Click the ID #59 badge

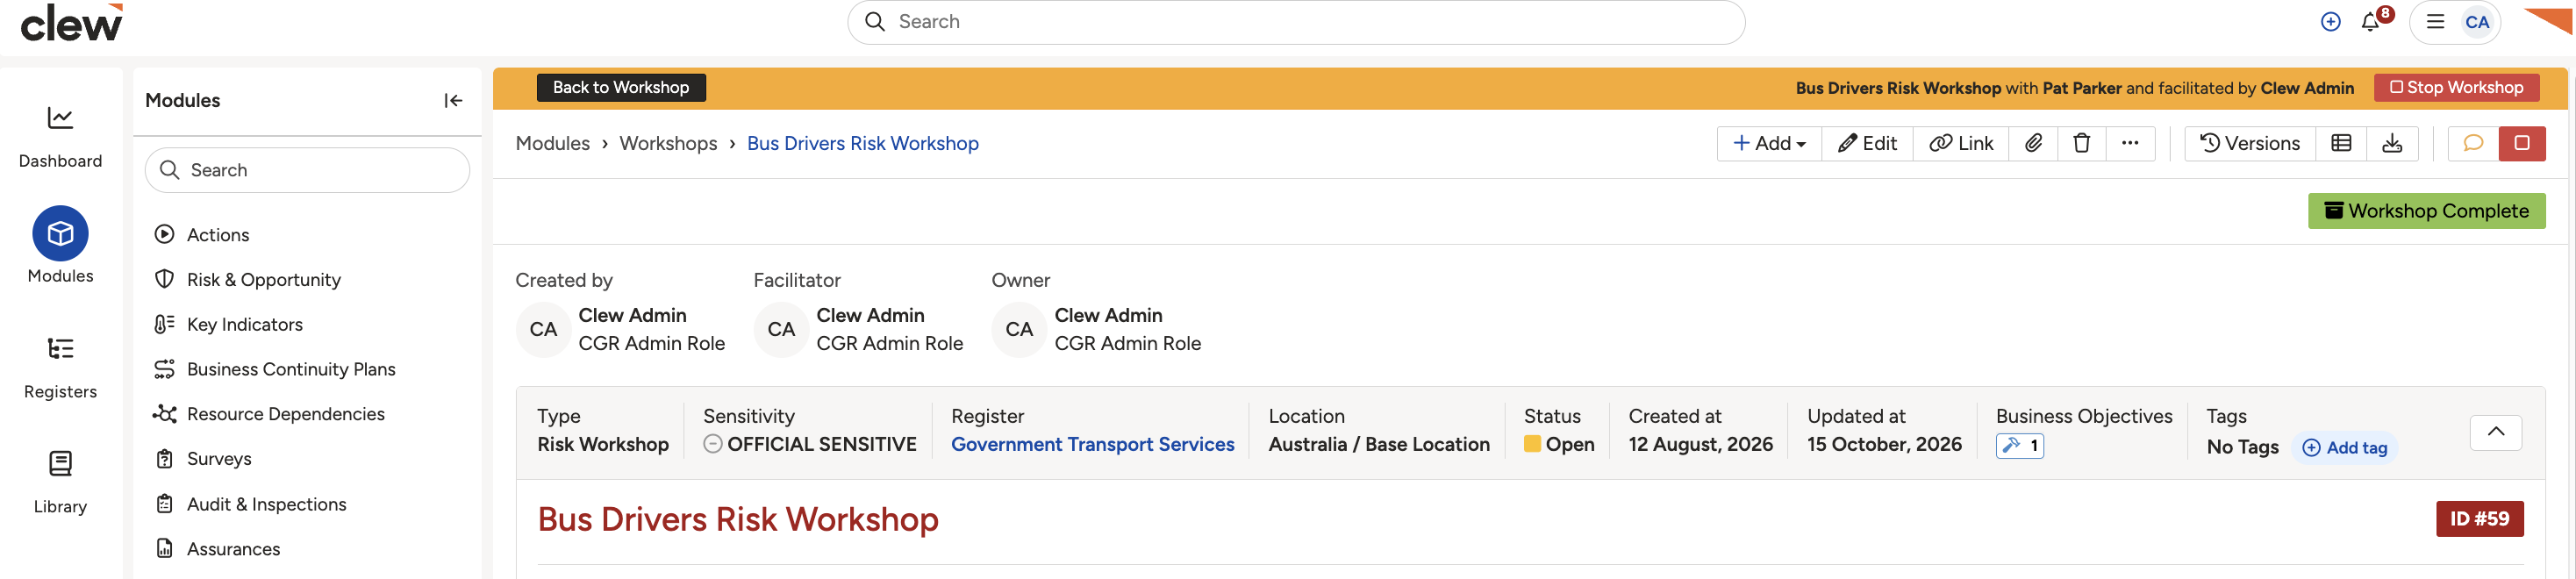click(2479, 519)
